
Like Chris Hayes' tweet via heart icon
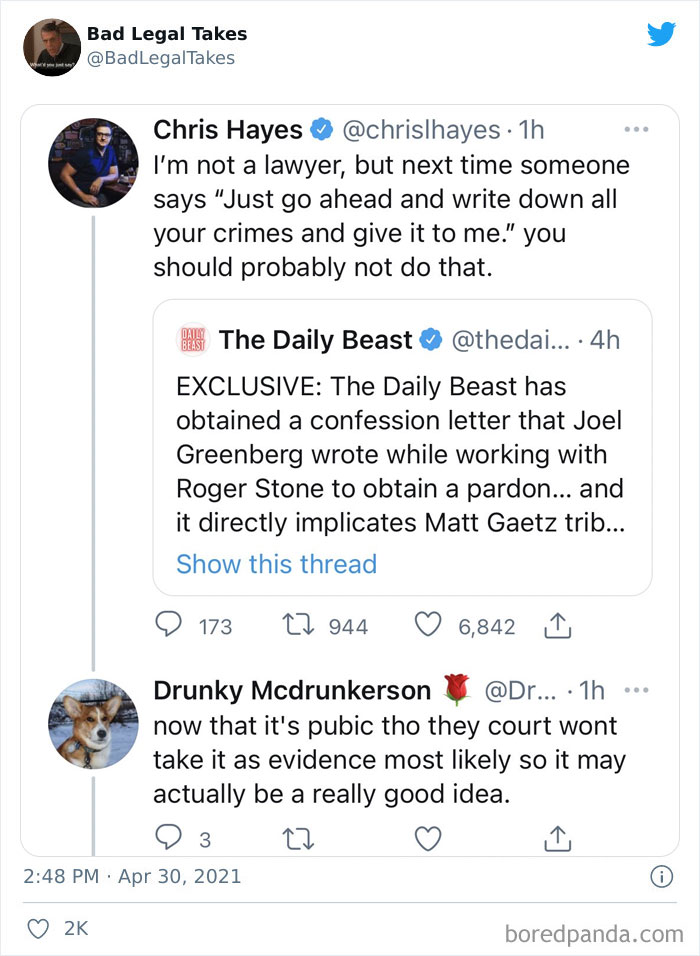click(x=427, y=624)
